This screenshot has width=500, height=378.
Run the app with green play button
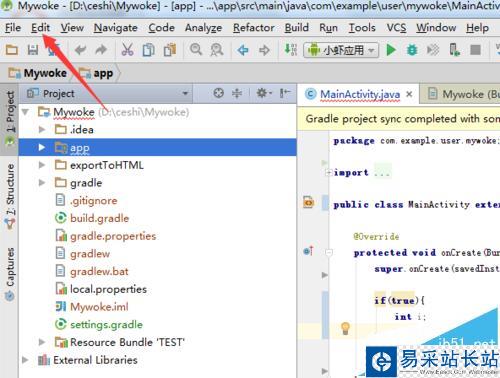pos(391,50)
